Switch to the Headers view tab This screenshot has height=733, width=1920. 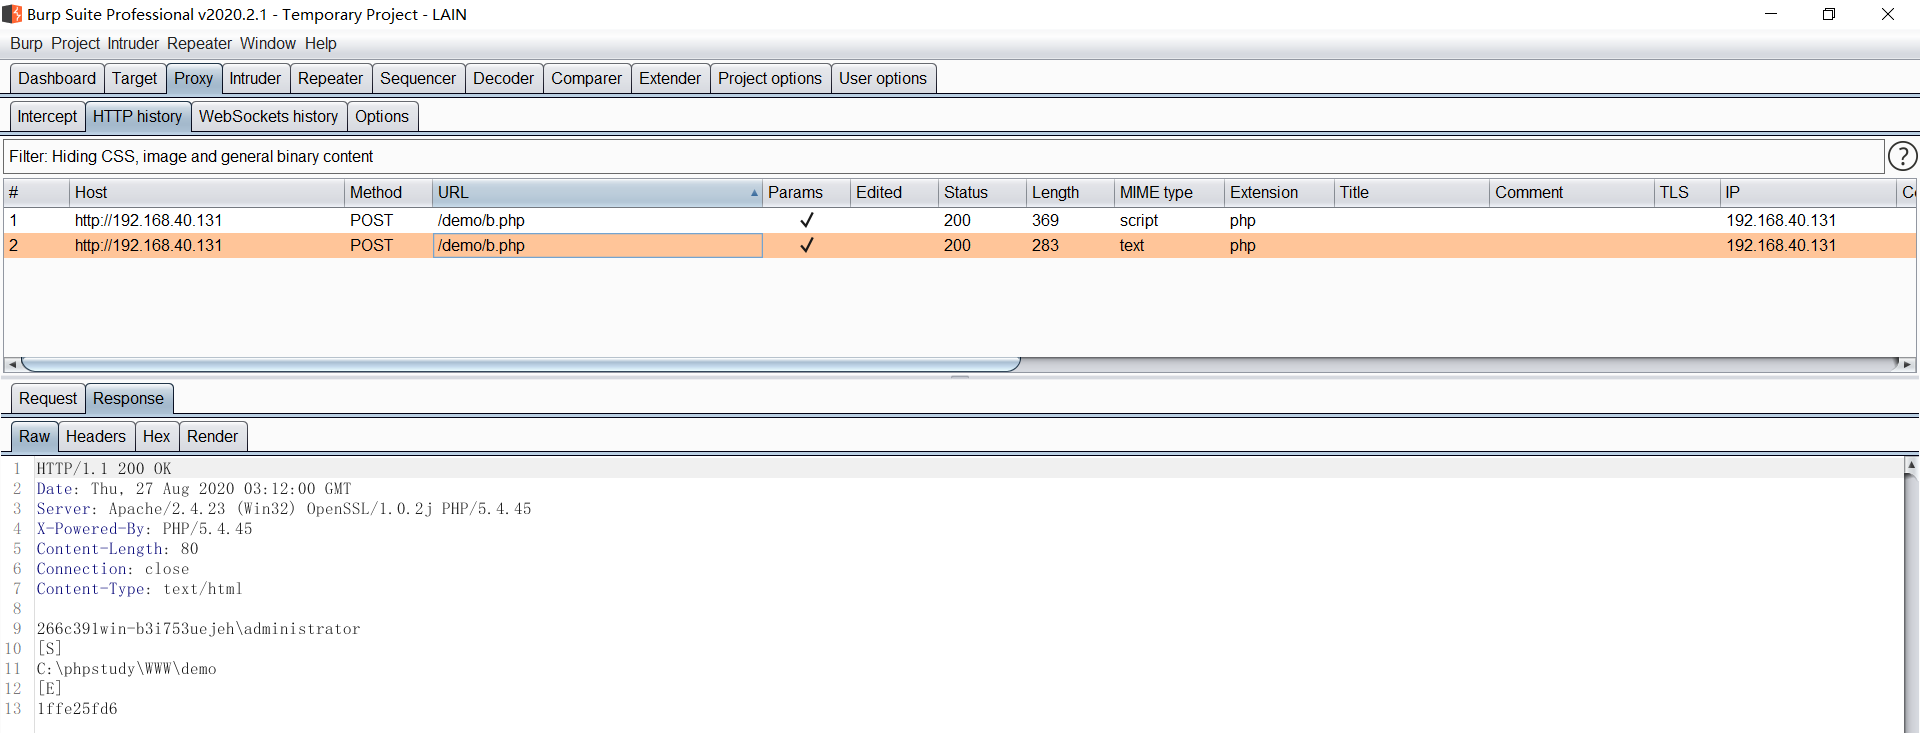coord(96,436)
